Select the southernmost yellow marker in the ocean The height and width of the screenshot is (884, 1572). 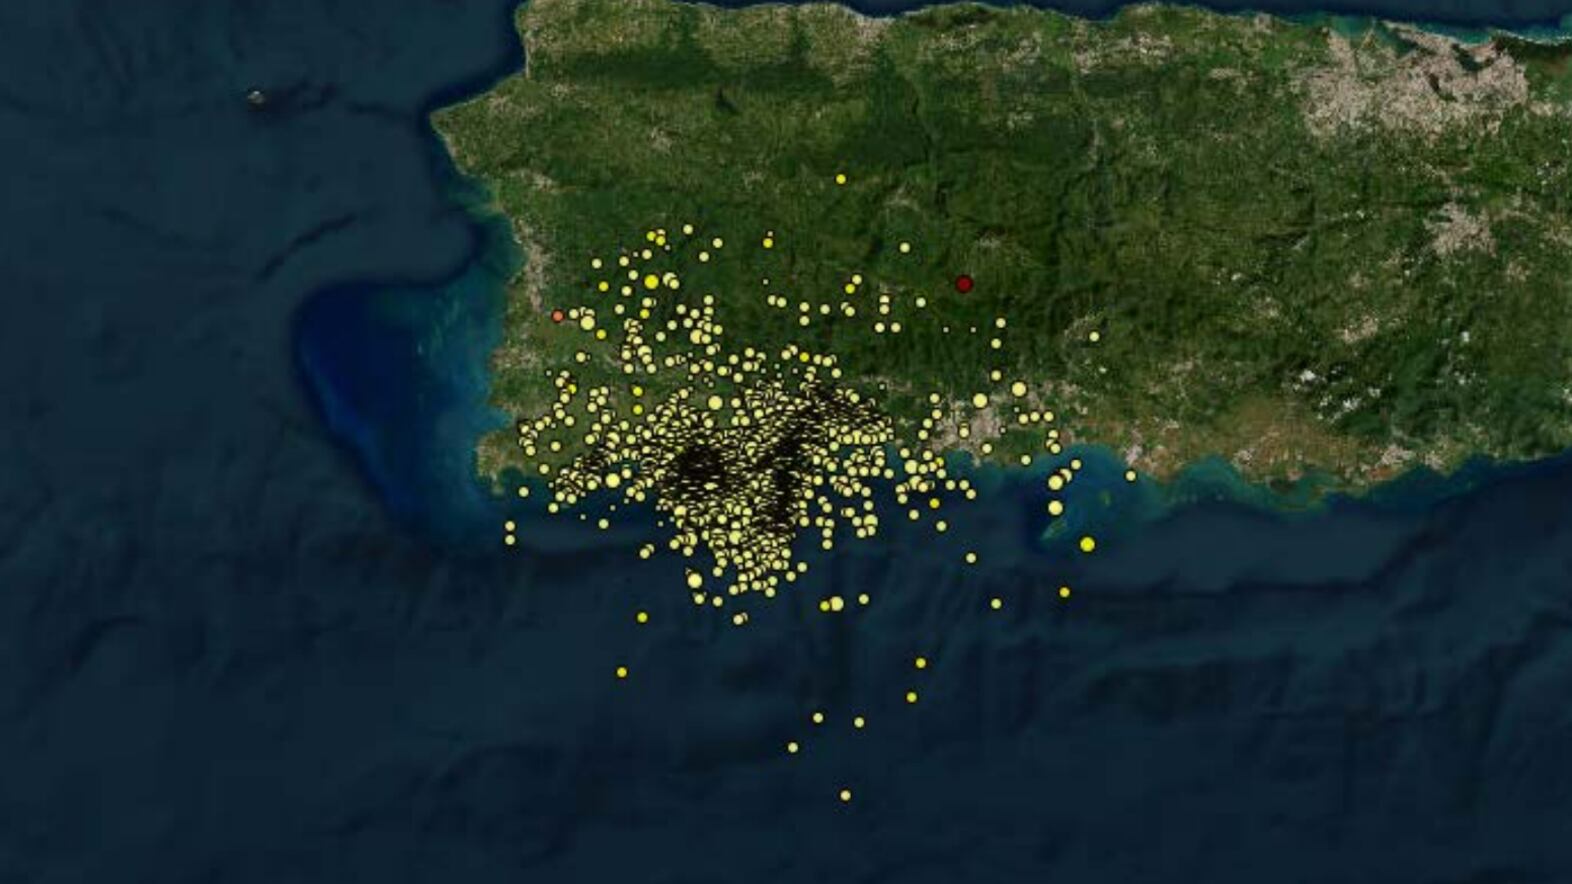click(846, 796)
